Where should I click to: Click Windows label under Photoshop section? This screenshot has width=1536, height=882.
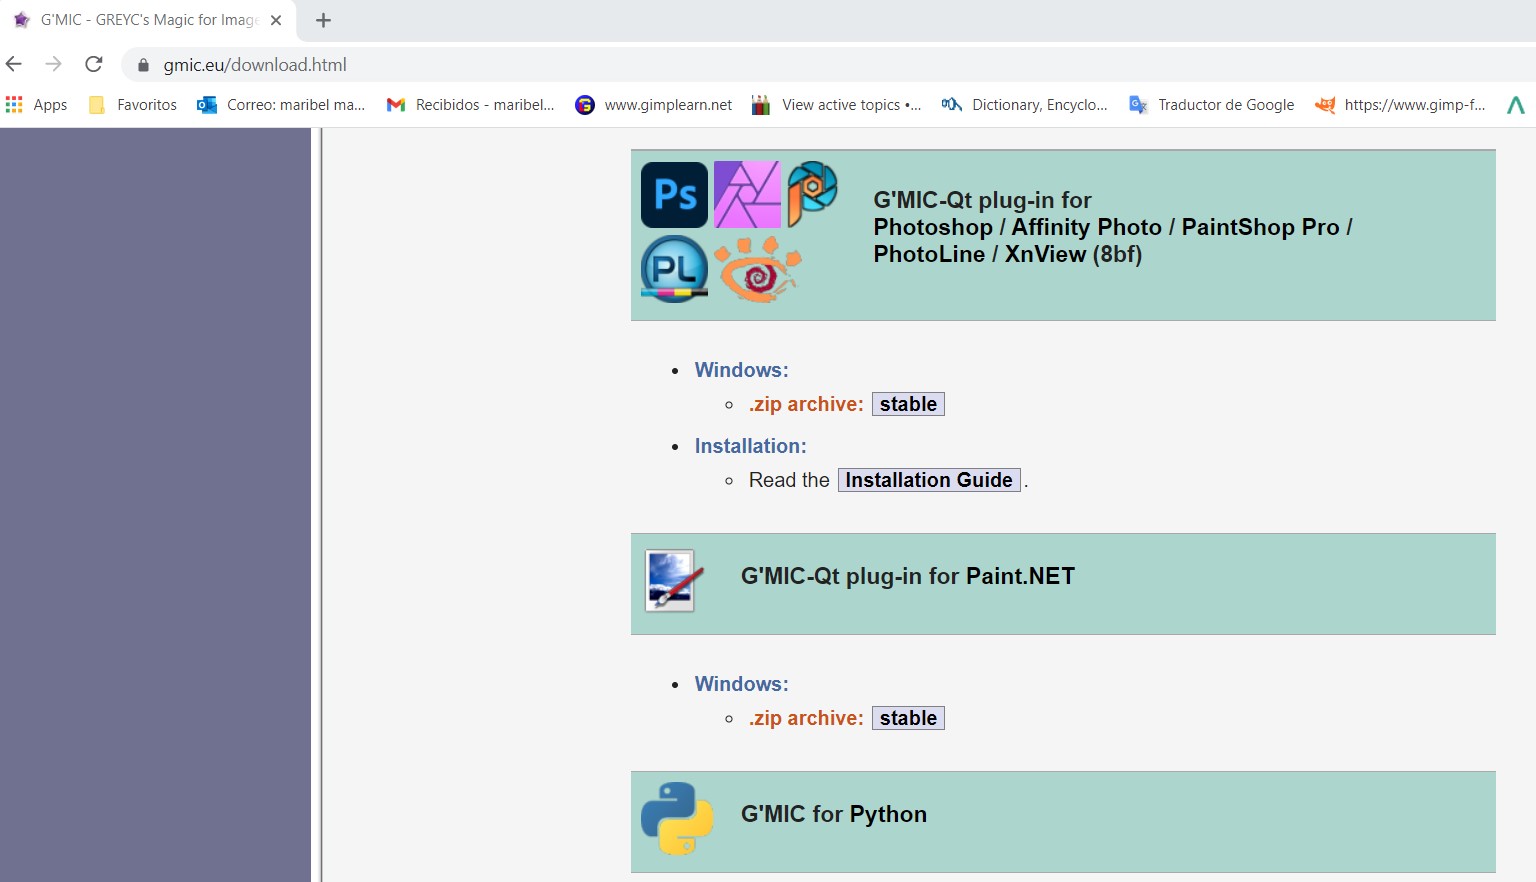[x=742, y=370]
